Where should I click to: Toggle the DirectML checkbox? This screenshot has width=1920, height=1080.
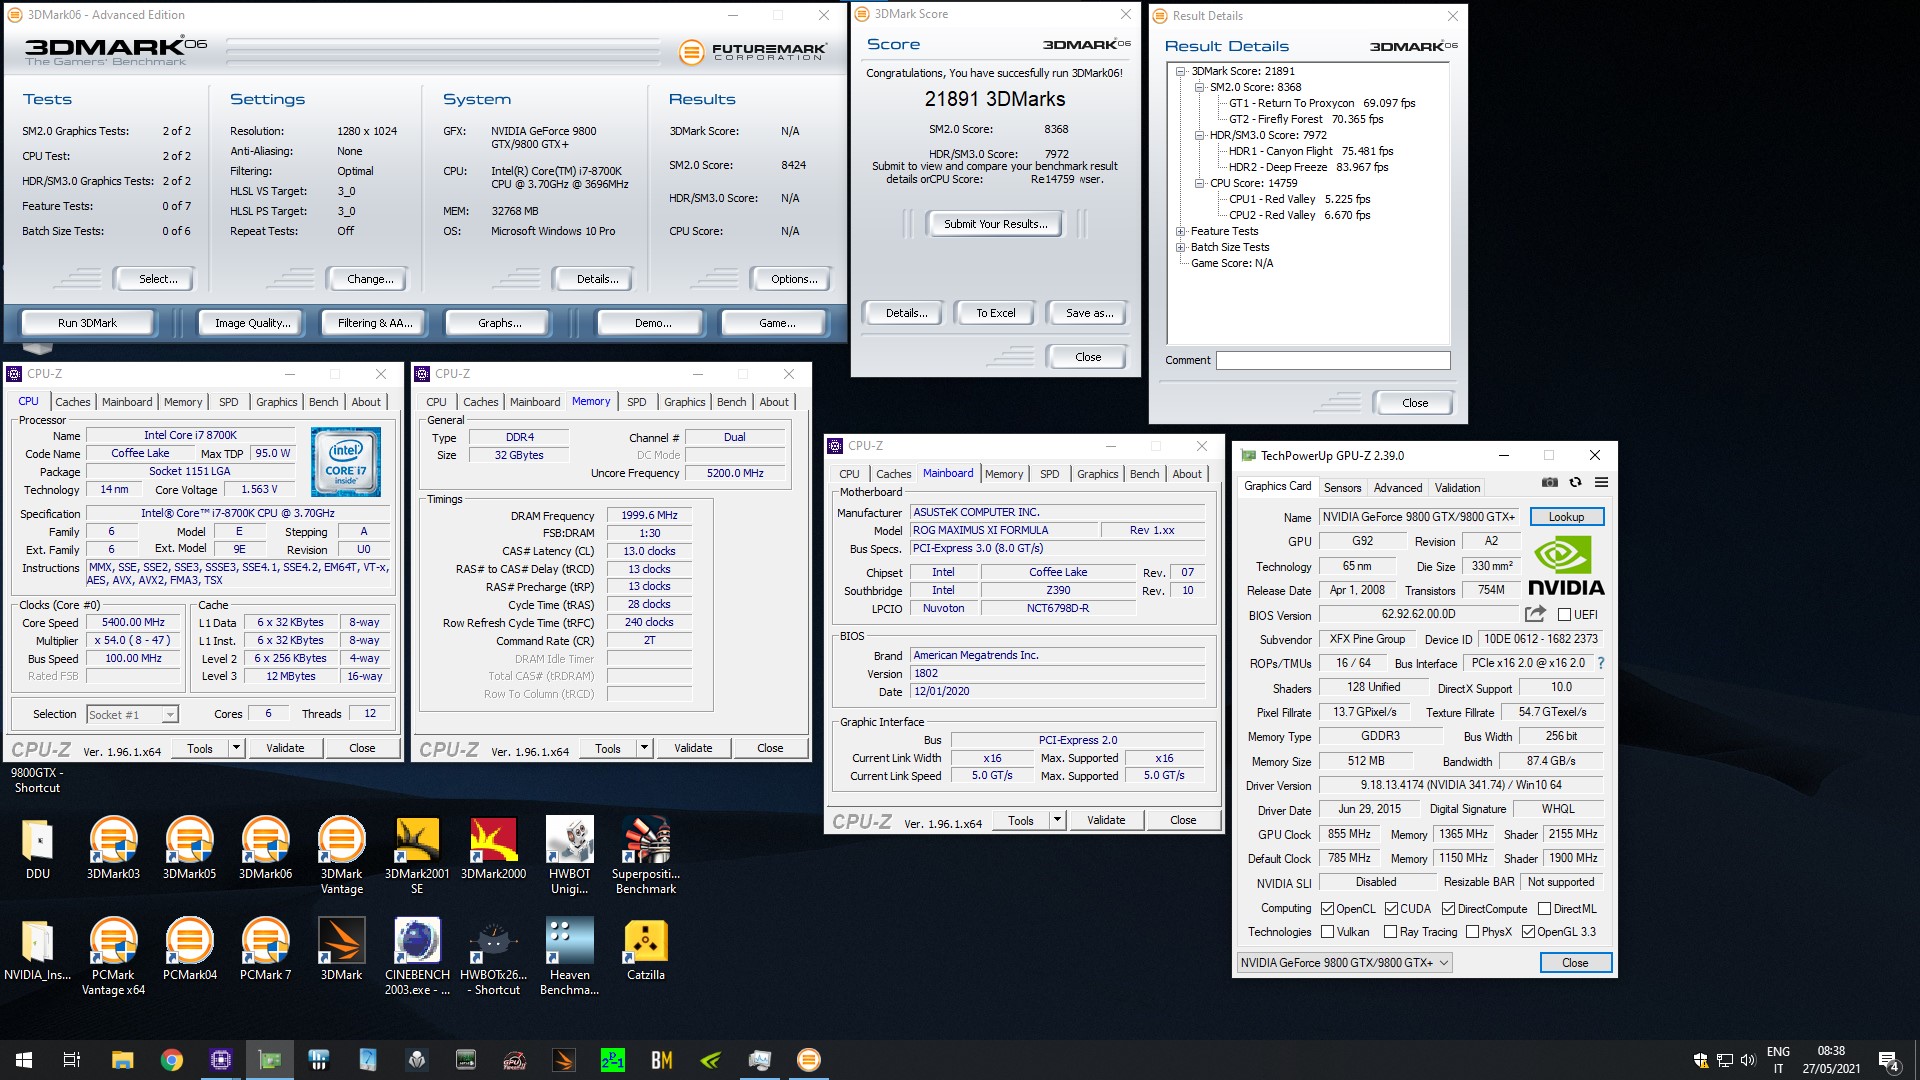(1544, 909)
